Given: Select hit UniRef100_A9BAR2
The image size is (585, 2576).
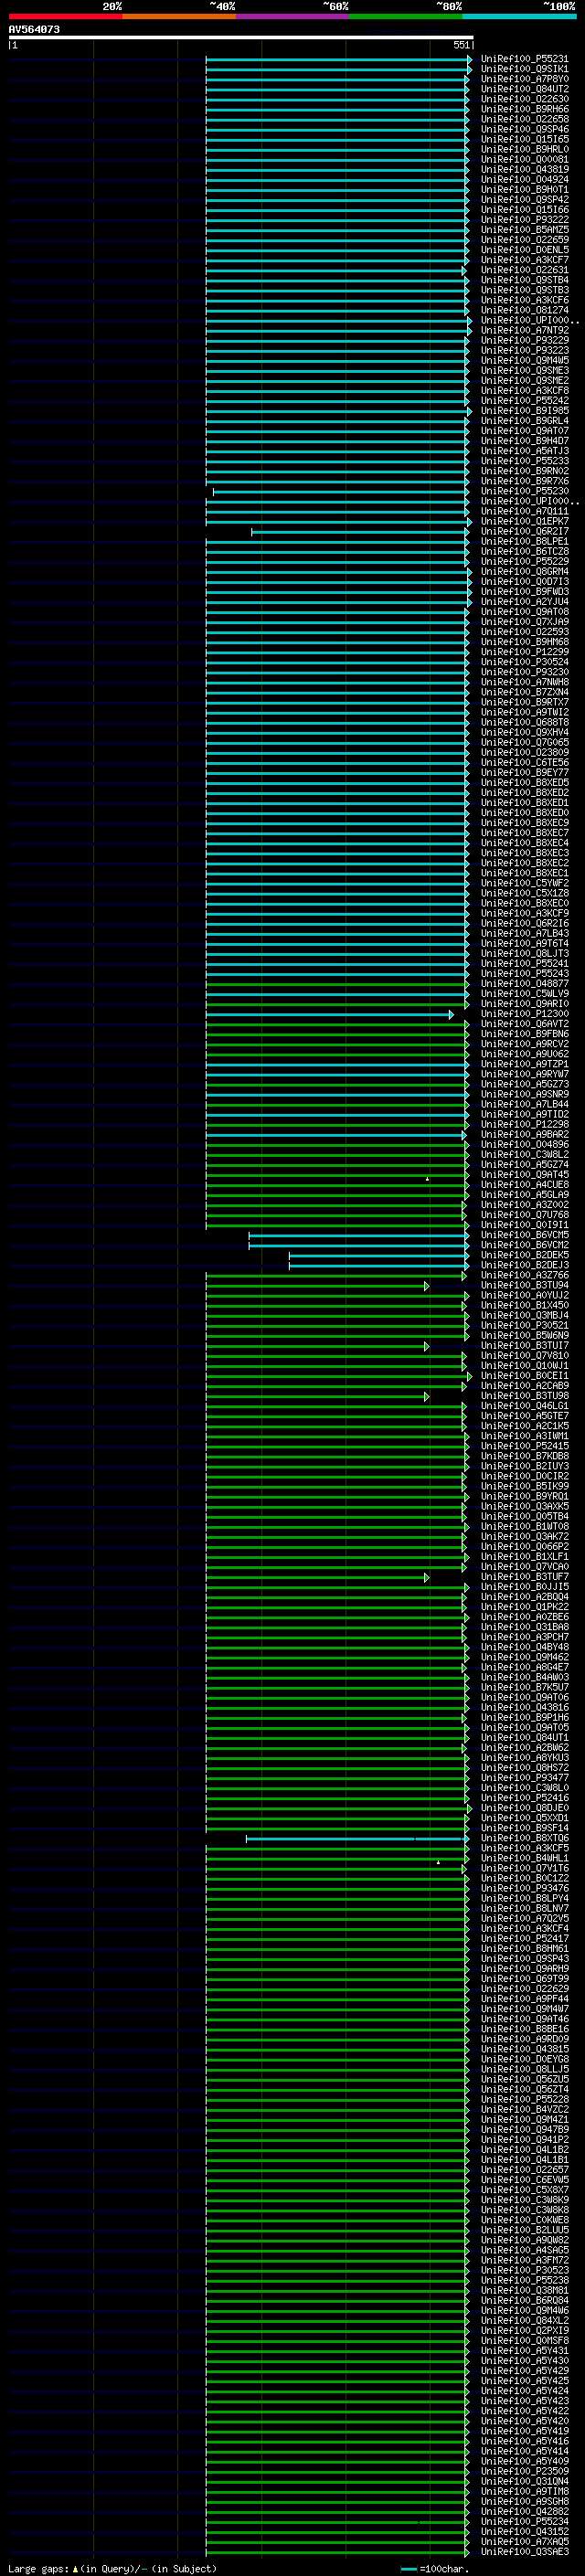Looking at the screenshot, I should coord(525,1135).
